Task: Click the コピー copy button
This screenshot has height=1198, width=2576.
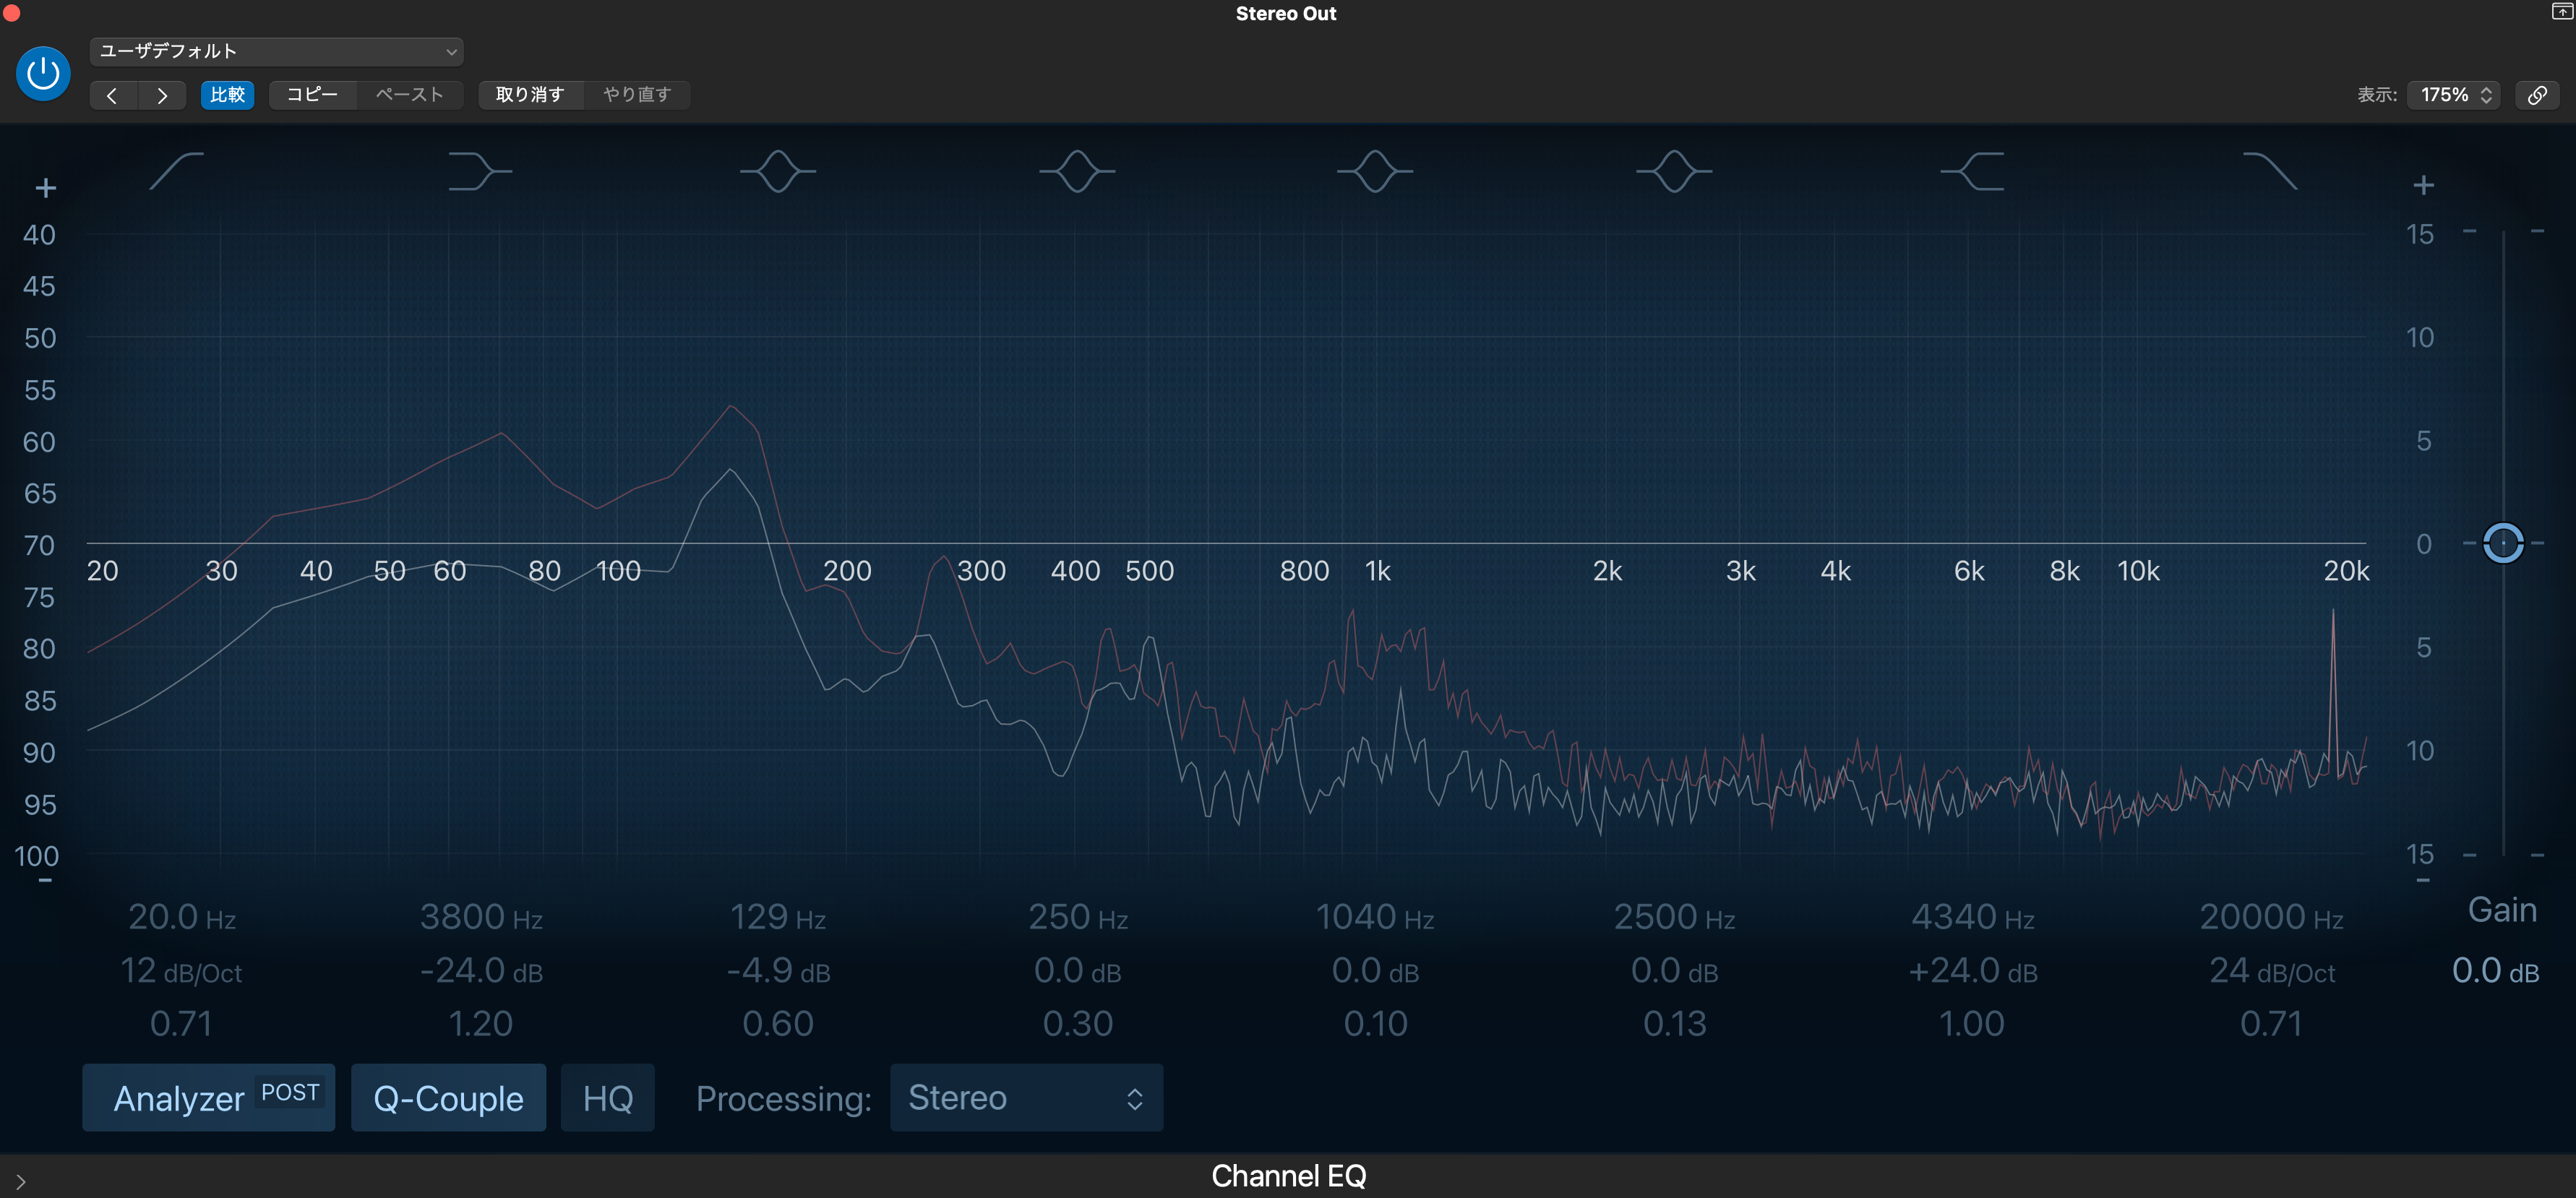Action: click(312, 95)
